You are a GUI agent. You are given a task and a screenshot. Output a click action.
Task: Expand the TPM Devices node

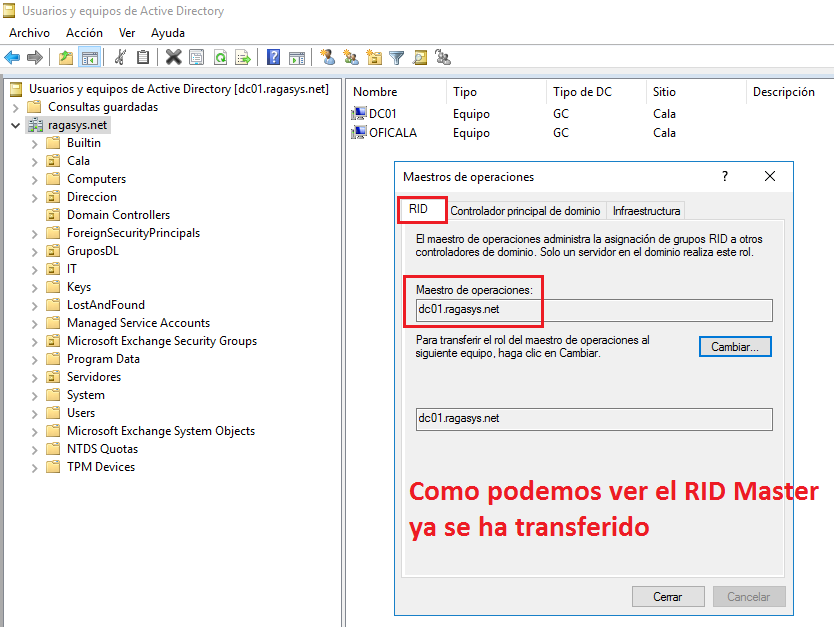point(35,468)
